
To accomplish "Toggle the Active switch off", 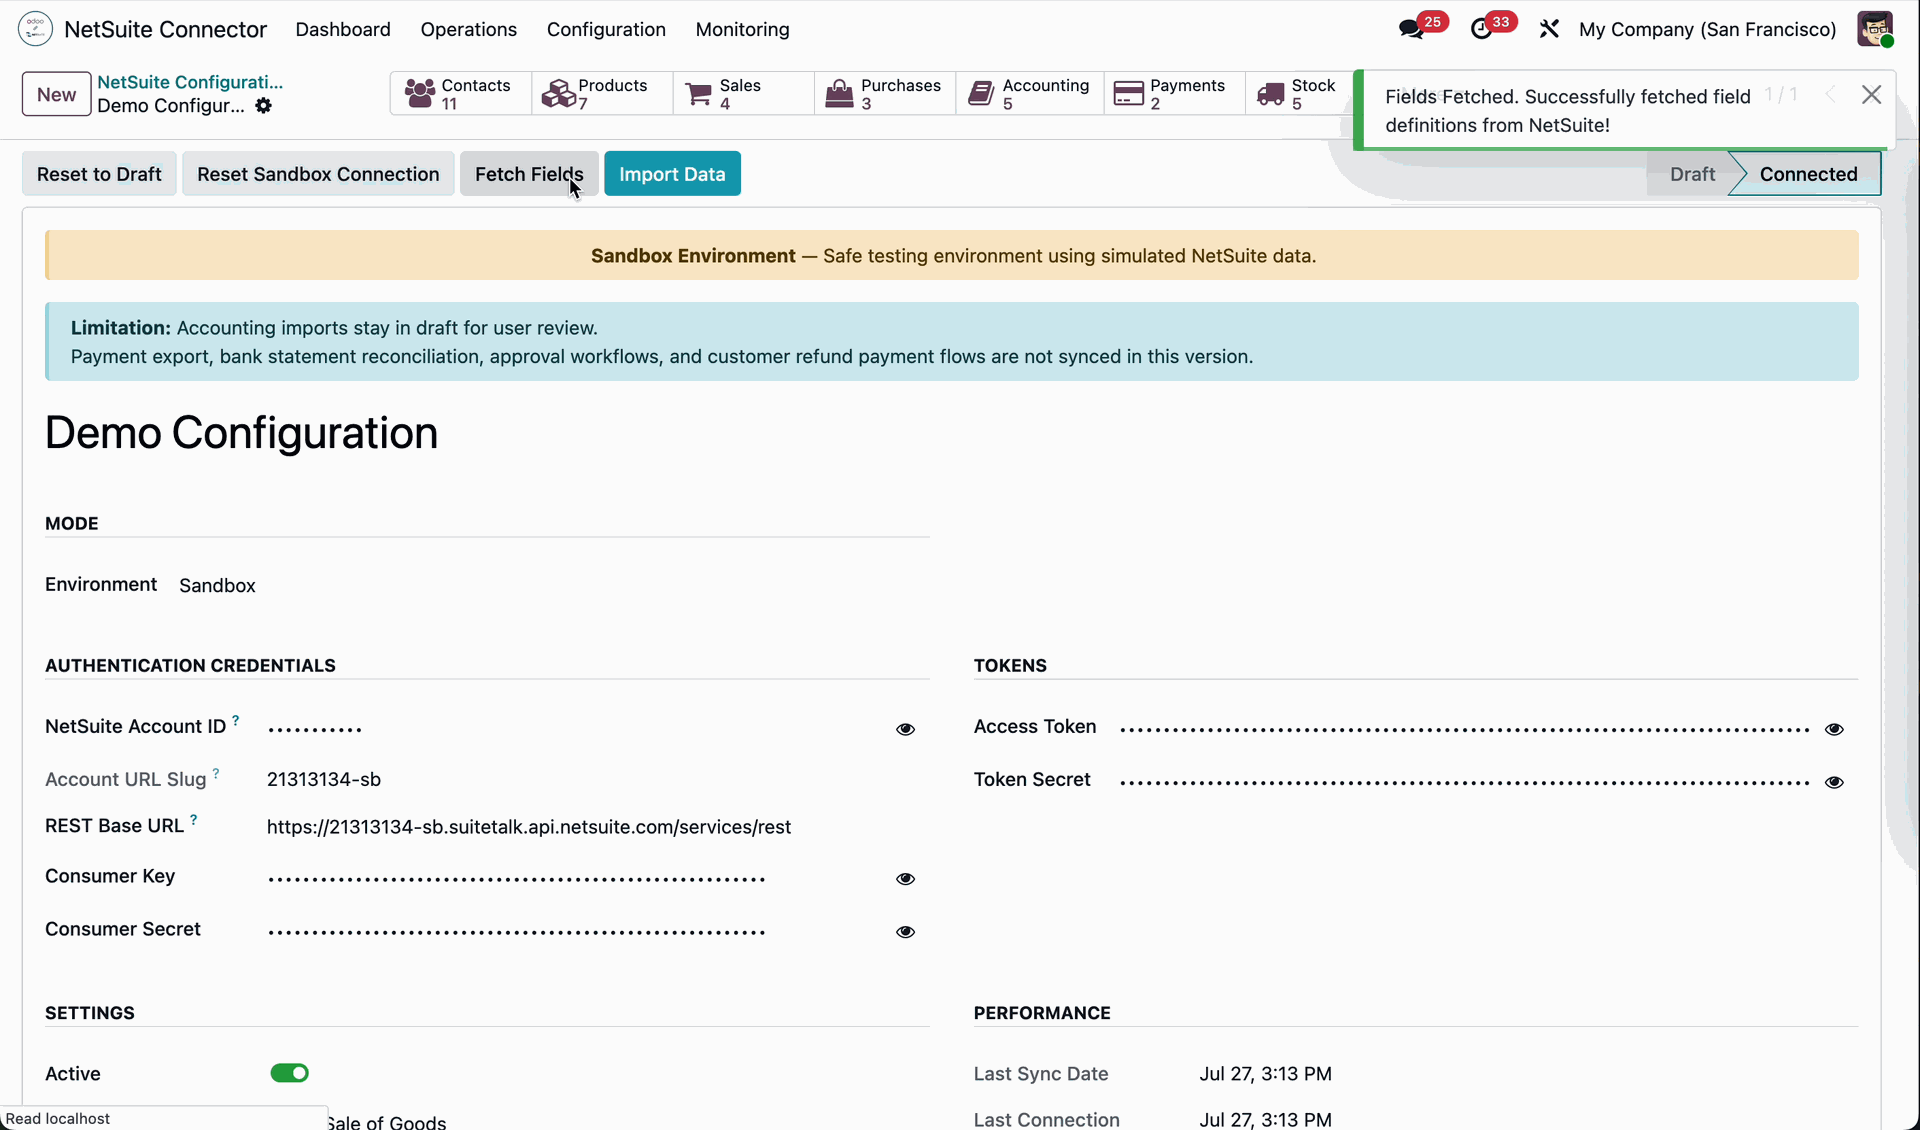I will pos(290,1073).
